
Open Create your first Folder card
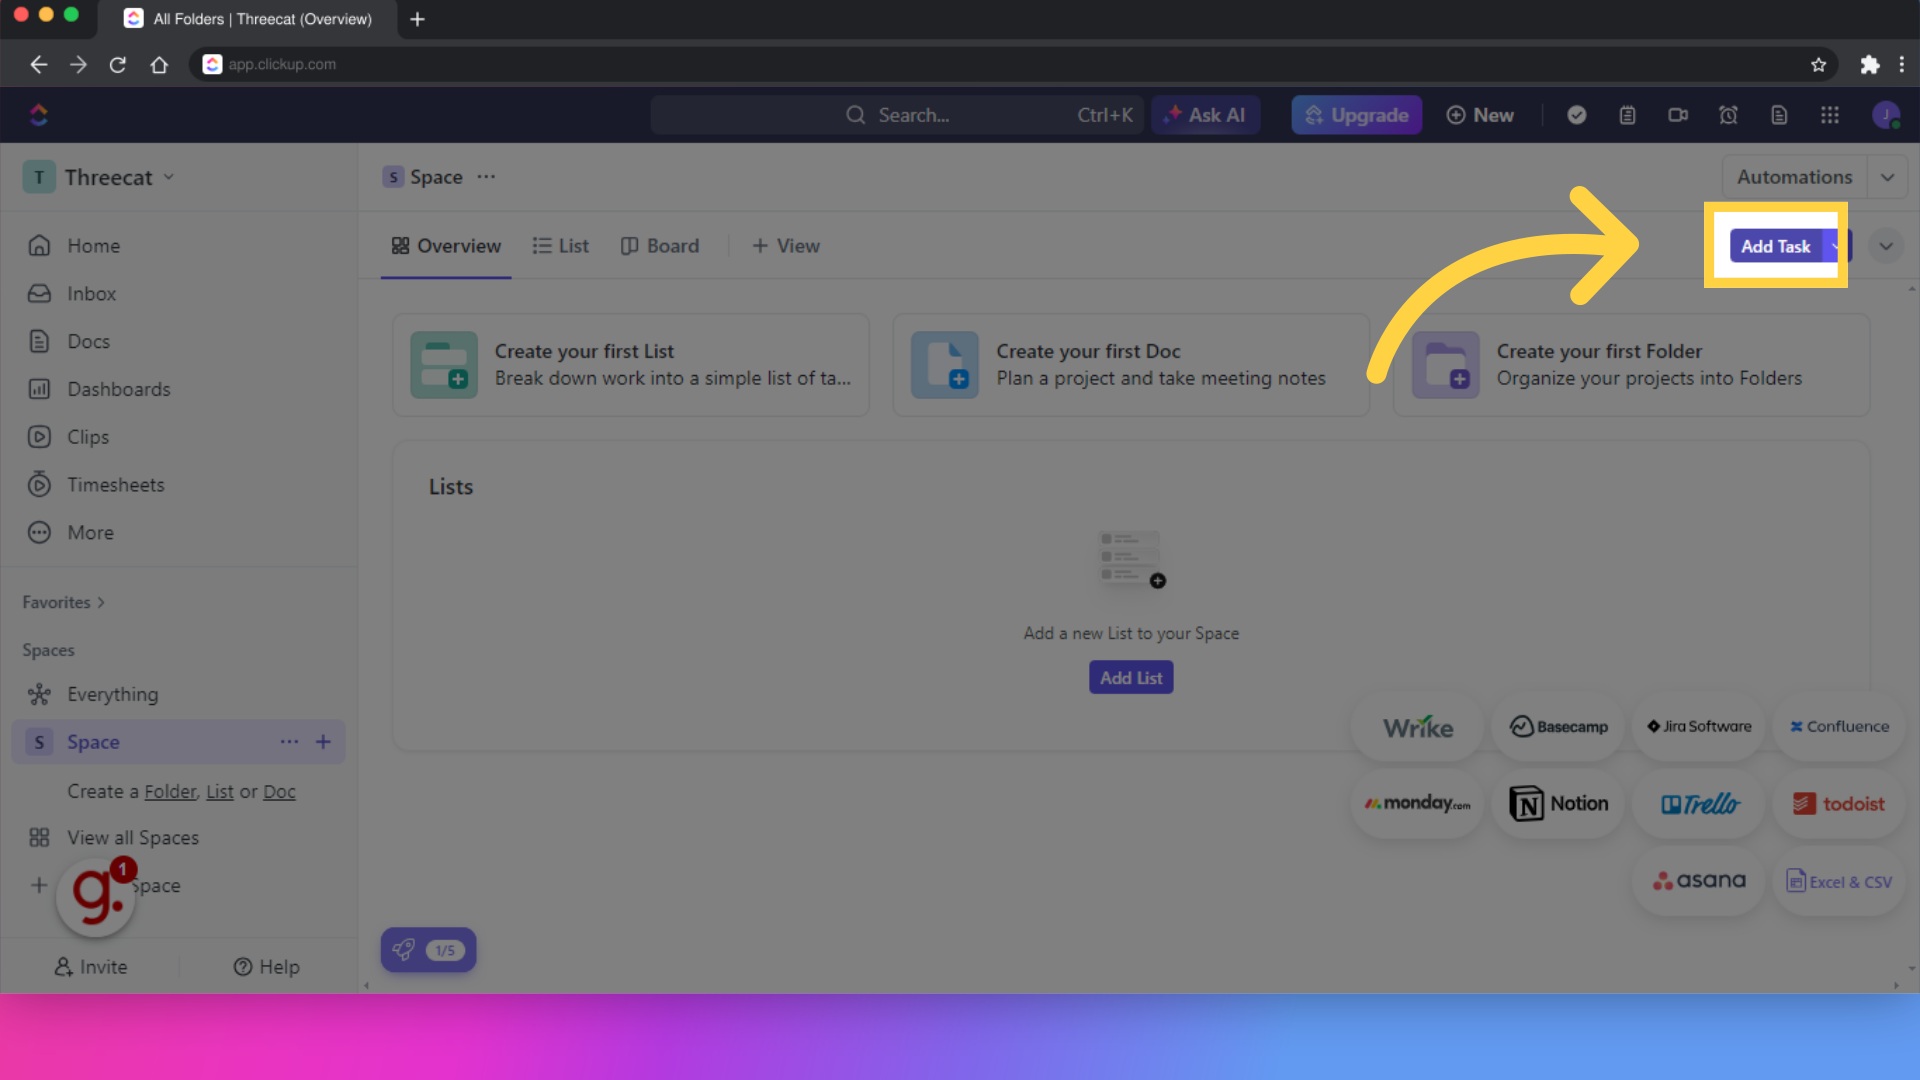point(1632,365)
